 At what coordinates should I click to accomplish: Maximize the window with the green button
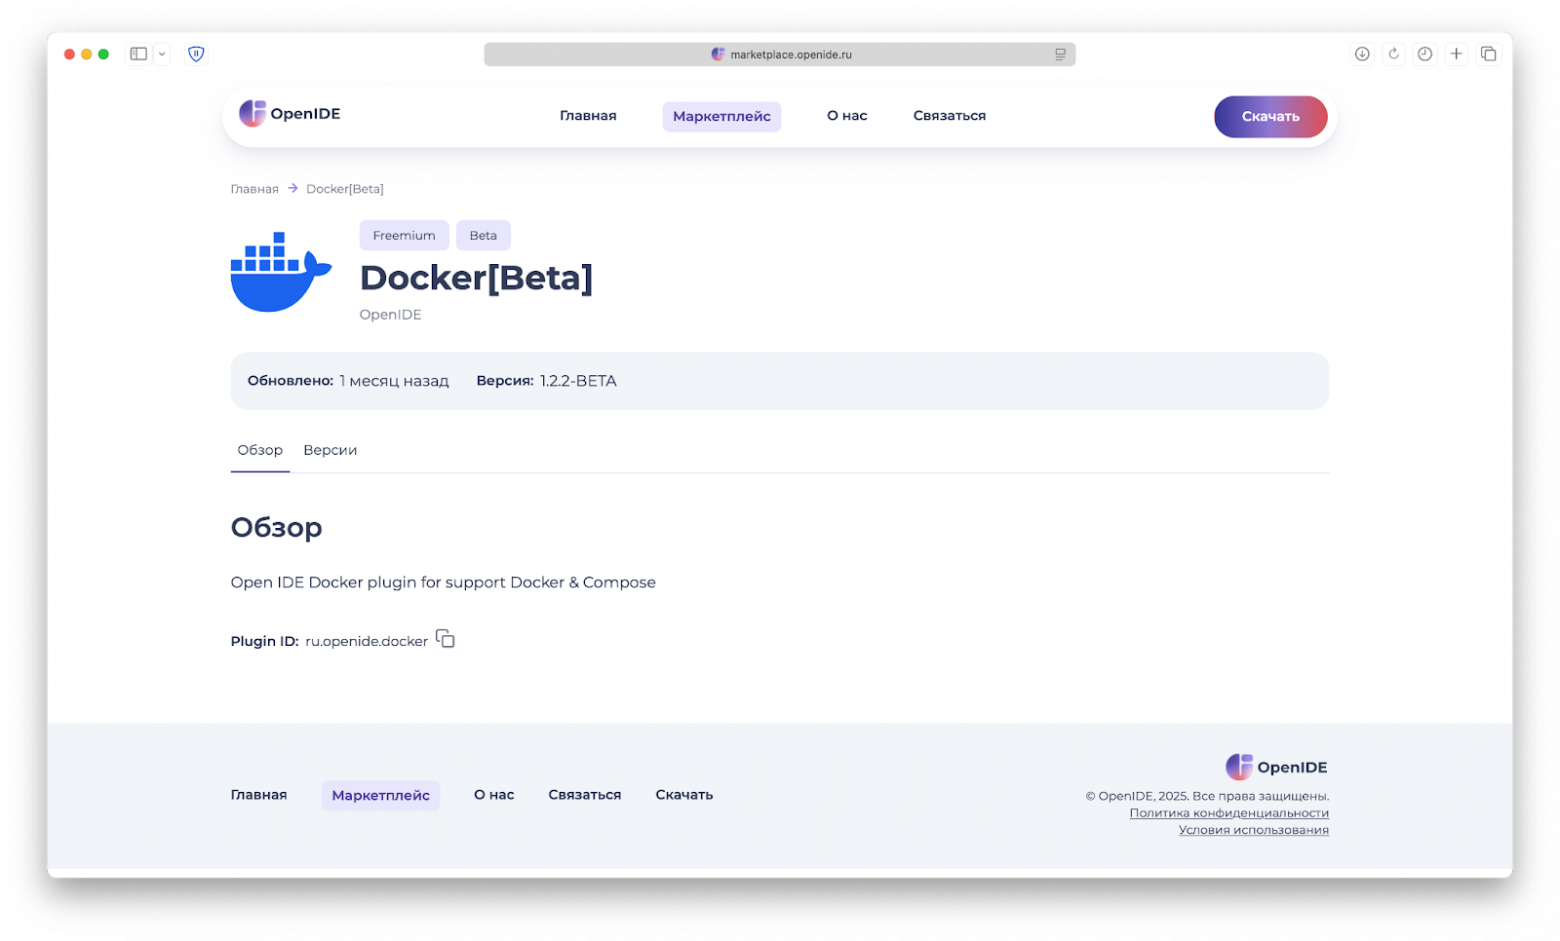coord(103,54)
